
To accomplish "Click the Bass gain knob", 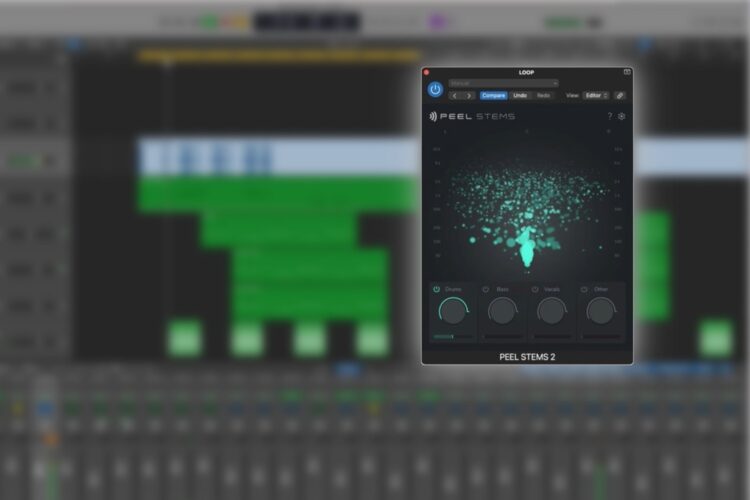I will pyautogui.click(x=502, y=311).
